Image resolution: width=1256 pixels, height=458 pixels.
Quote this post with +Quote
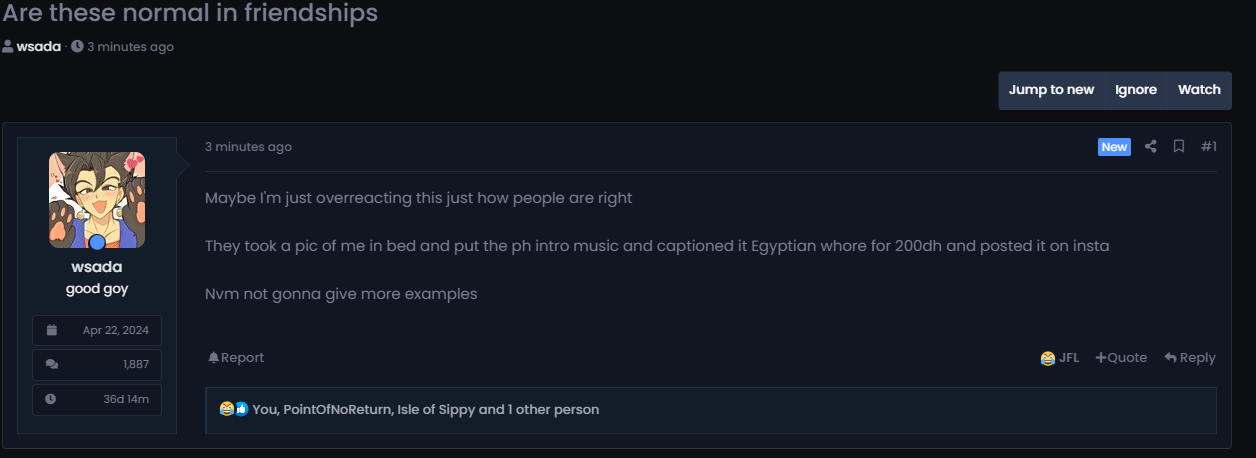[x=1121, y=358]
